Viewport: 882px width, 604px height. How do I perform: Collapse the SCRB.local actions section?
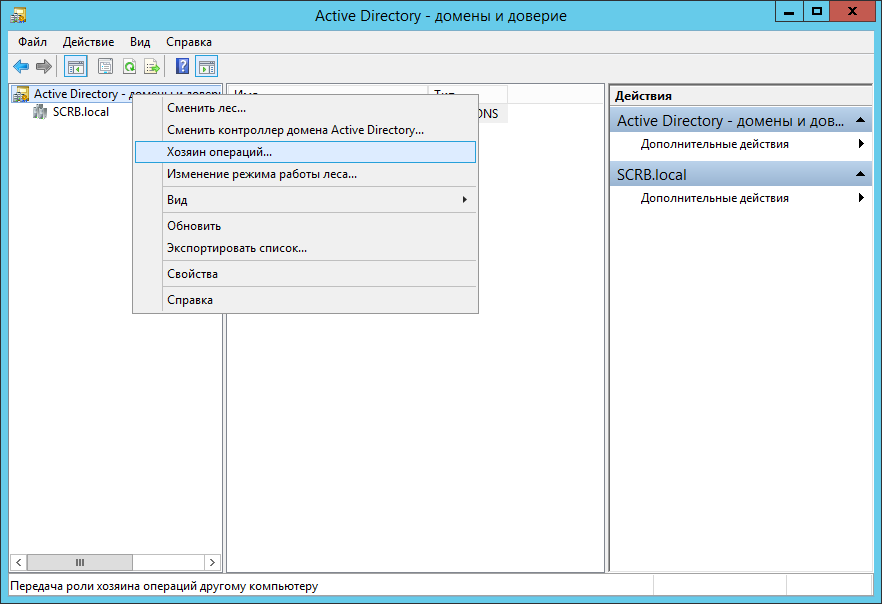[x=862, y=175]
